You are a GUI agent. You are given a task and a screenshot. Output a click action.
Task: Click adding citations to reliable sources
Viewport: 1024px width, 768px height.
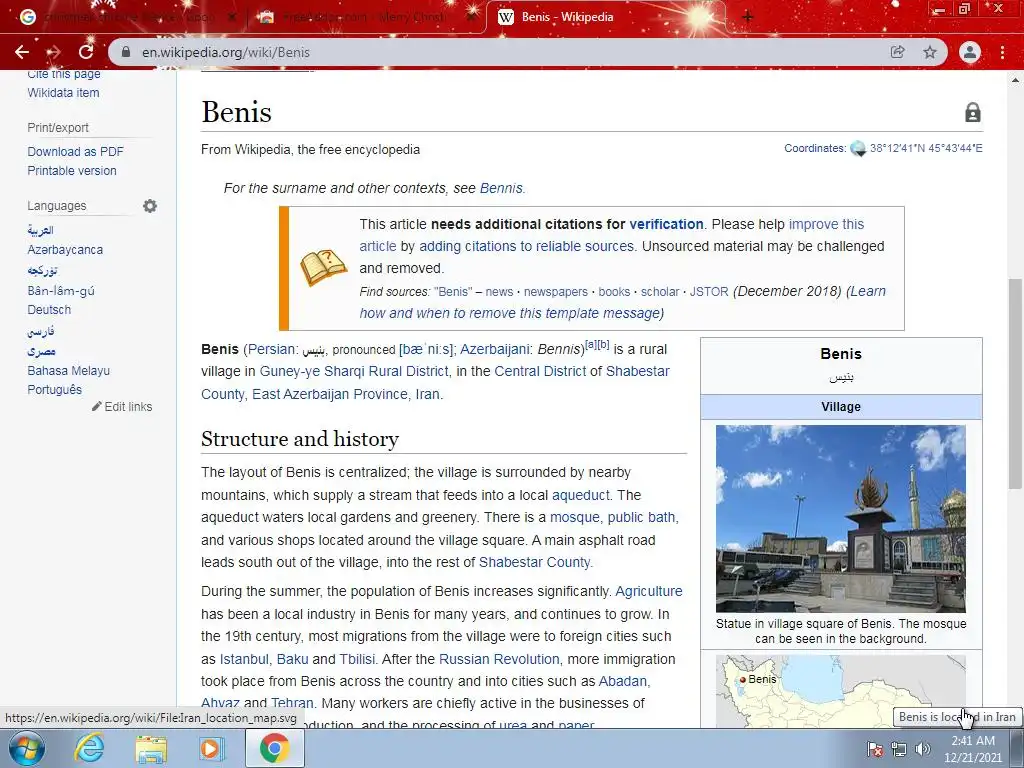coord(526,246)
